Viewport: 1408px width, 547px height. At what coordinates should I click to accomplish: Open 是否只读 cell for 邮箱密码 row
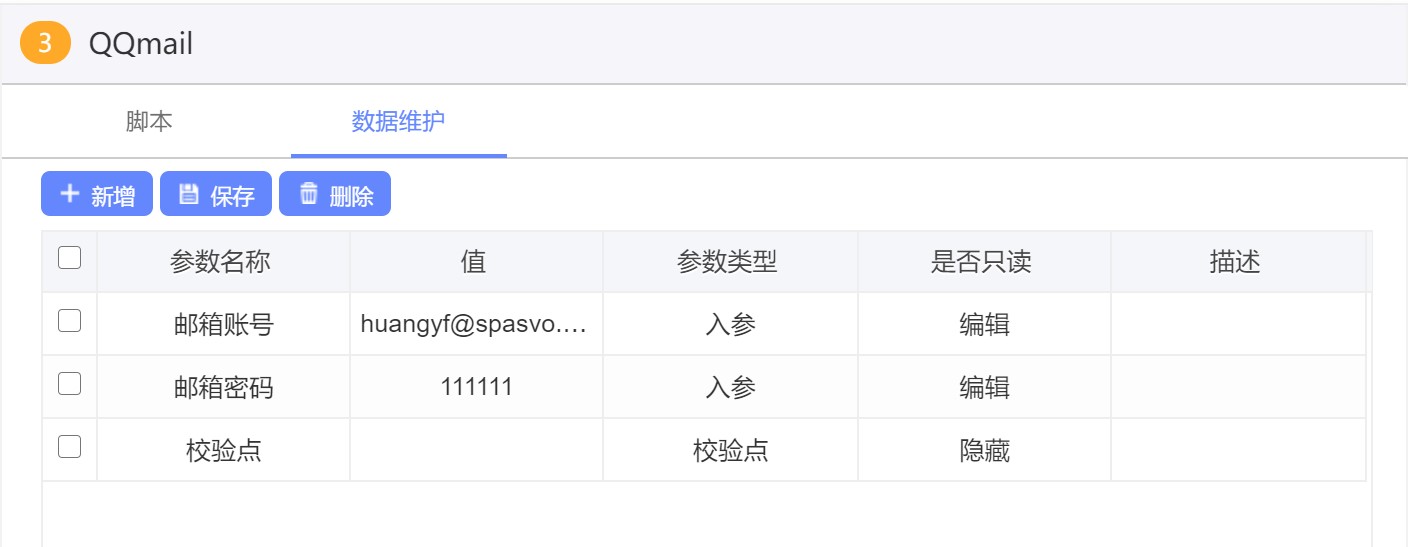(984, 387)
